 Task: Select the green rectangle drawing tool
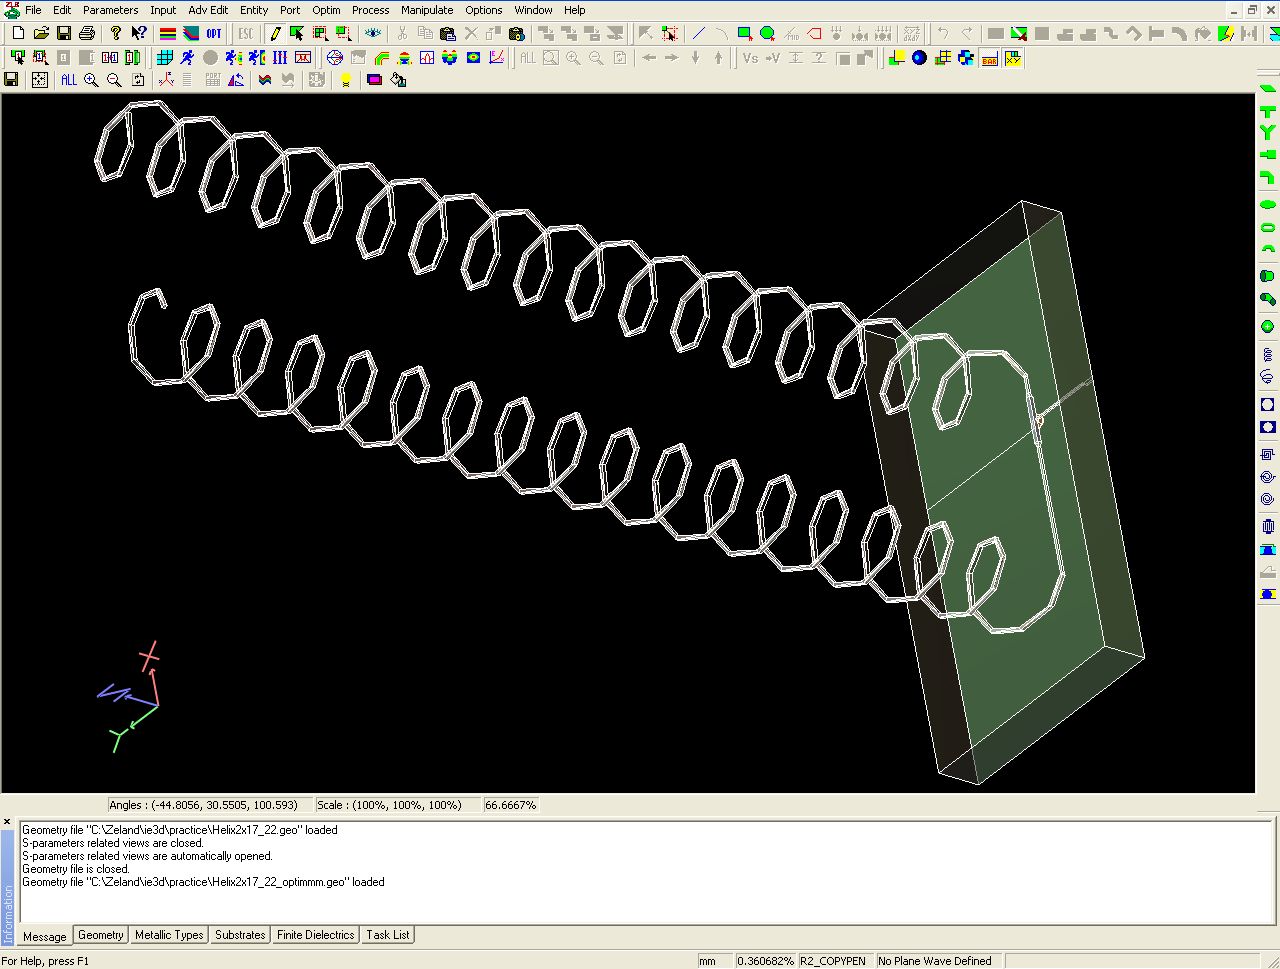744,34
